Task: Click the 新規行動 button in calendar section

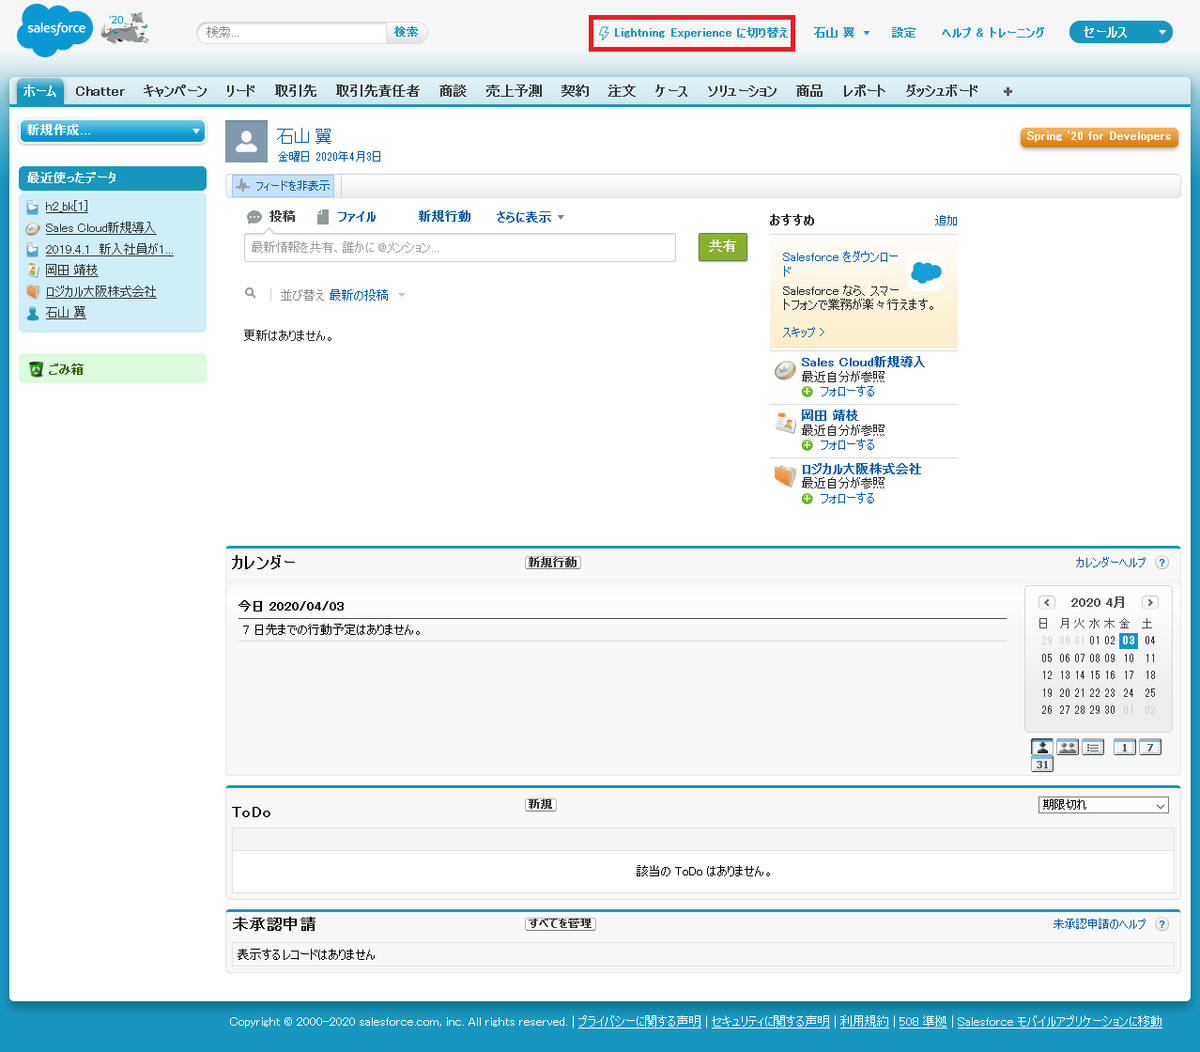Action: (553, 563)
